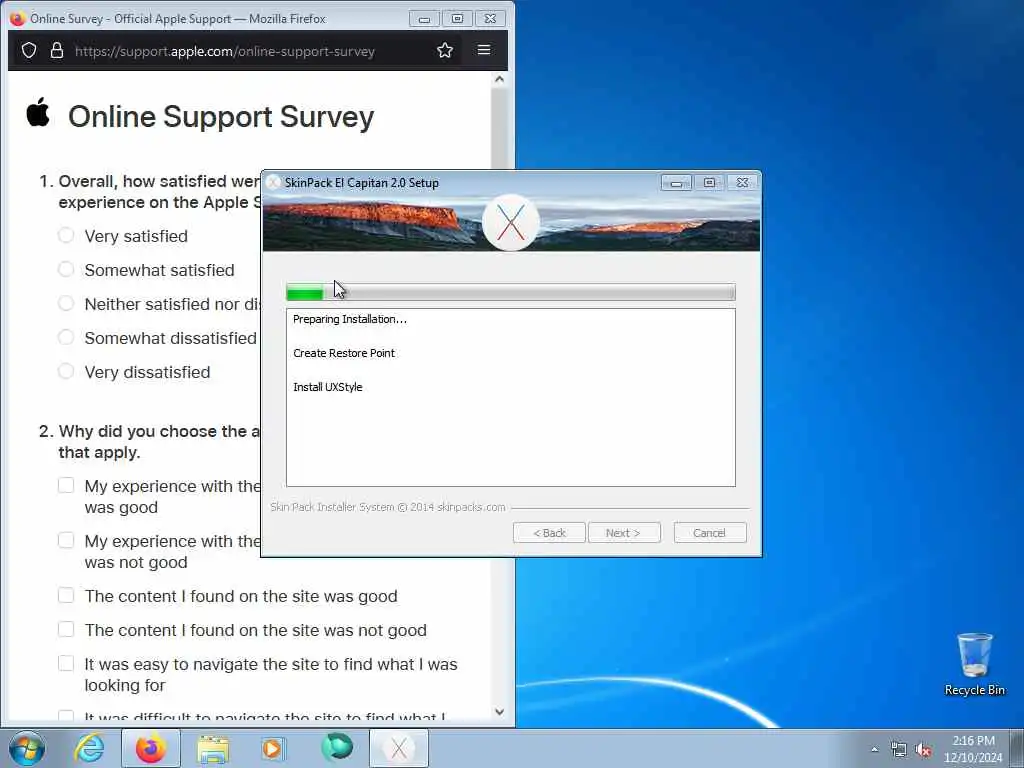Launch Internet Explorer from the taskbar
This screenshot has width=1024, height=768.
point(89,748)
